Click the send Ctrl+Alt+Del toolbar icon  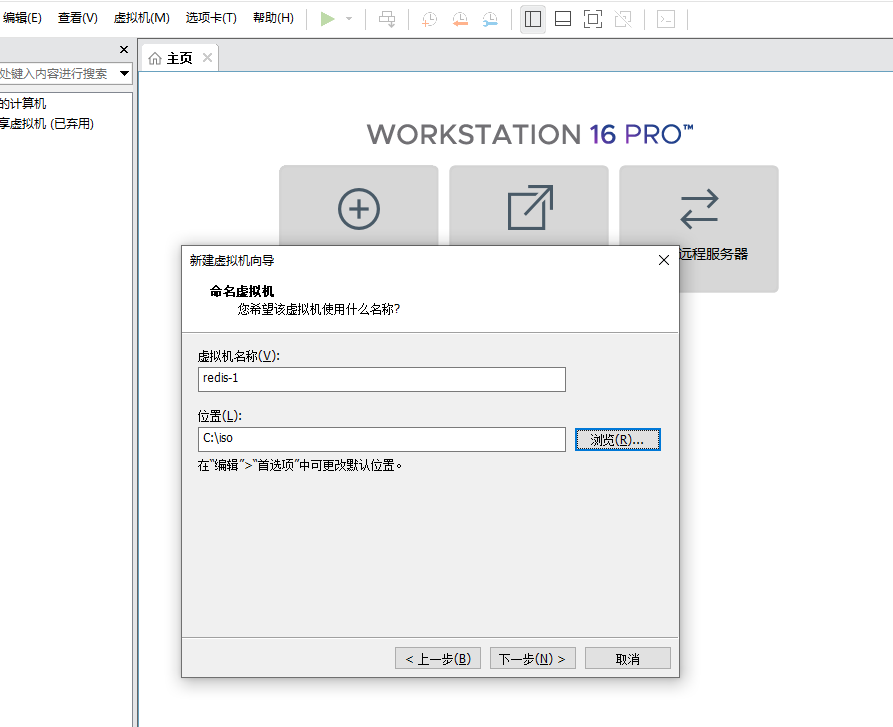point(387,19)
